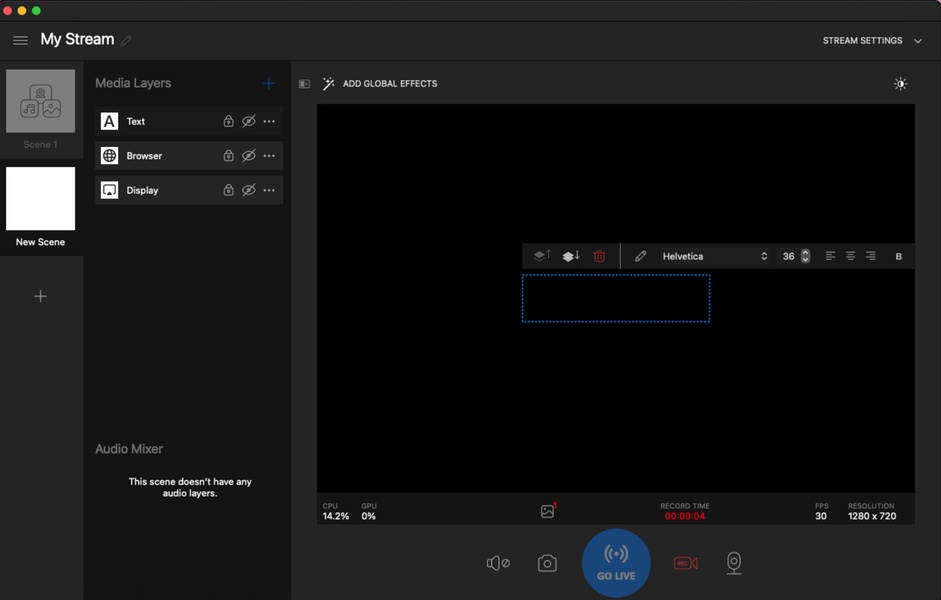The image size is (941, 600).
Task: Open more options for the Text layer
Action: click(269, 121)
